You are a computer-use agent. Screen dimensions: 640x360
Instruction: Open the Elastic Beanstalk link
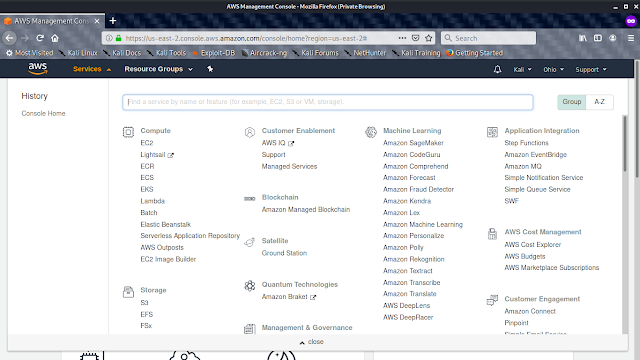pos(165,224)
